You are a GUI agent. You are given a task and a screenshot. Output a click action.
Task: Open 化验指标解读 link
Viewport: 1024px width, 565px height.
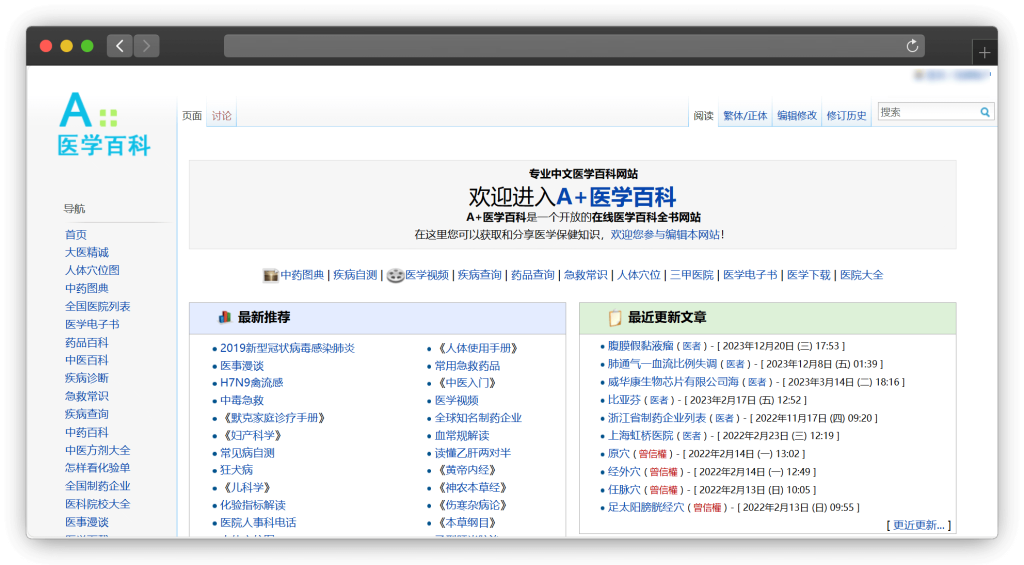click(253, 505)
